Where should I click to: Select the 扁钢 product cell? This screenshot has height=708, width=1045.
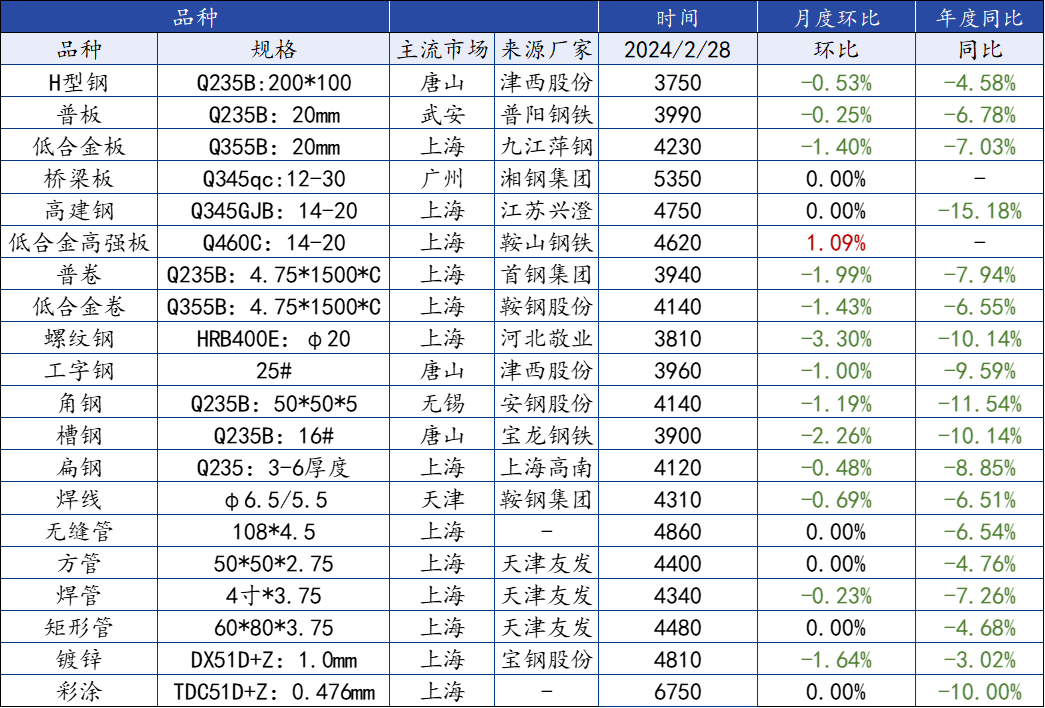click(x=79, y=467)
